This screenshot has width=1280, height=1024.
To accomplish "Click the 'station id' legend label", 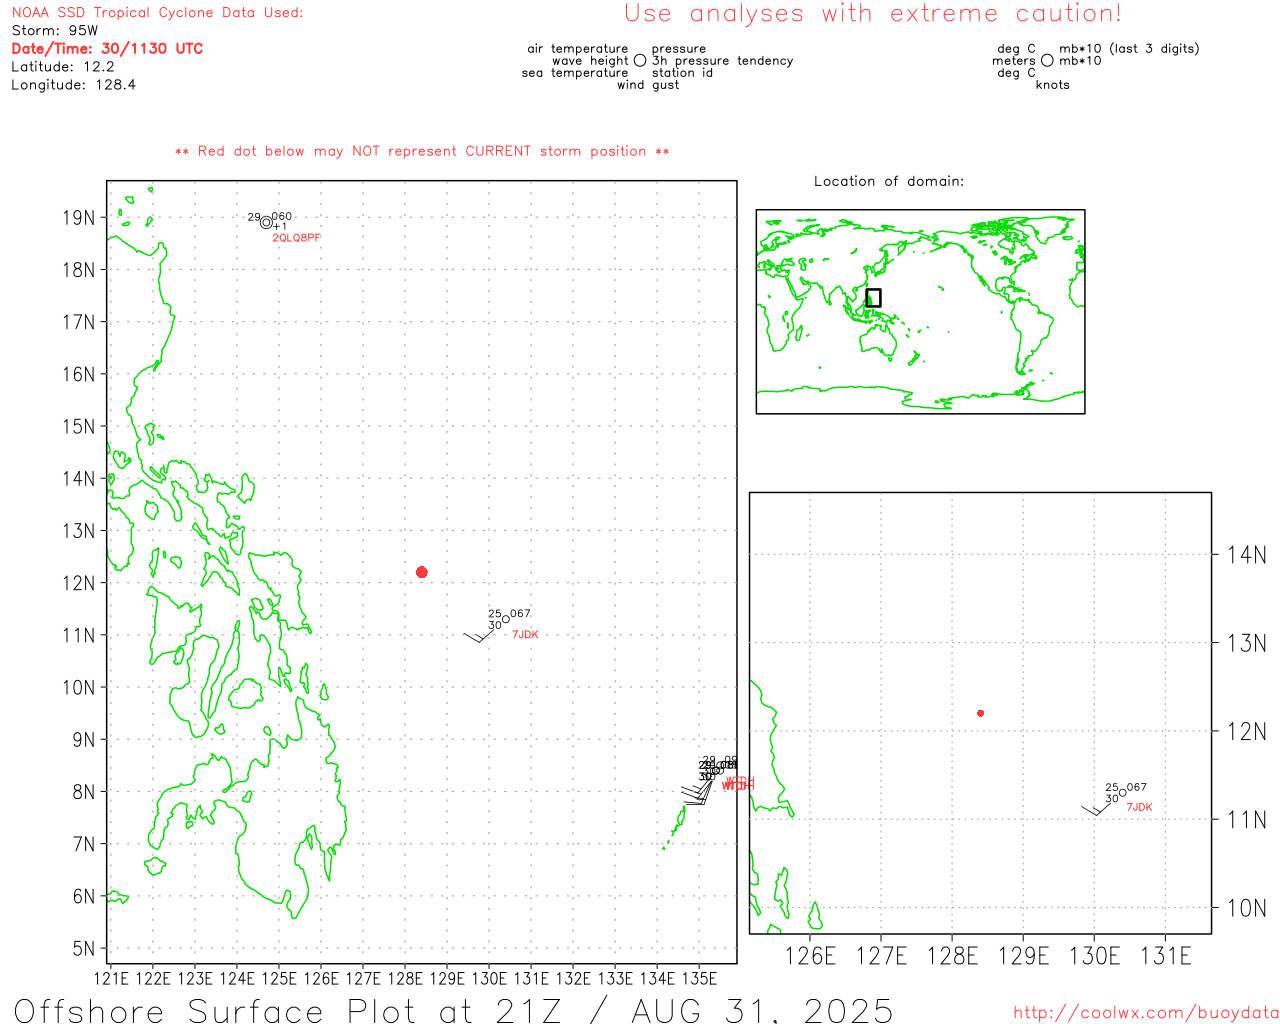I will (682, 73).
